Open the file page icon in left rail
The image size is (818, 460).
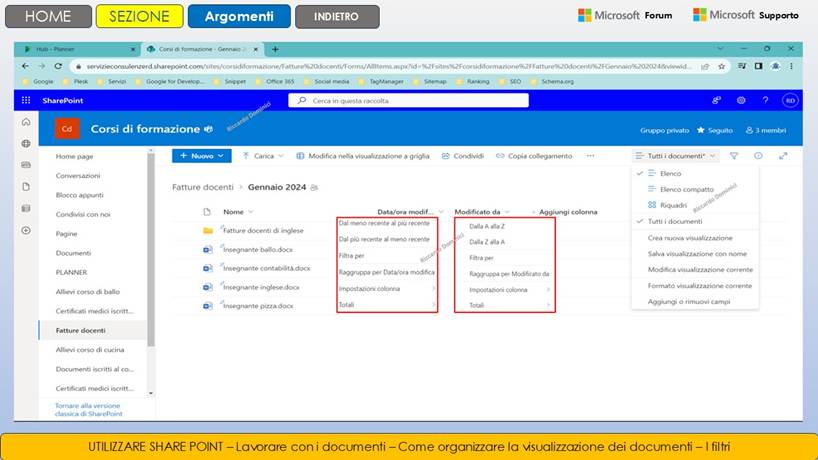(x=26, y=187)
